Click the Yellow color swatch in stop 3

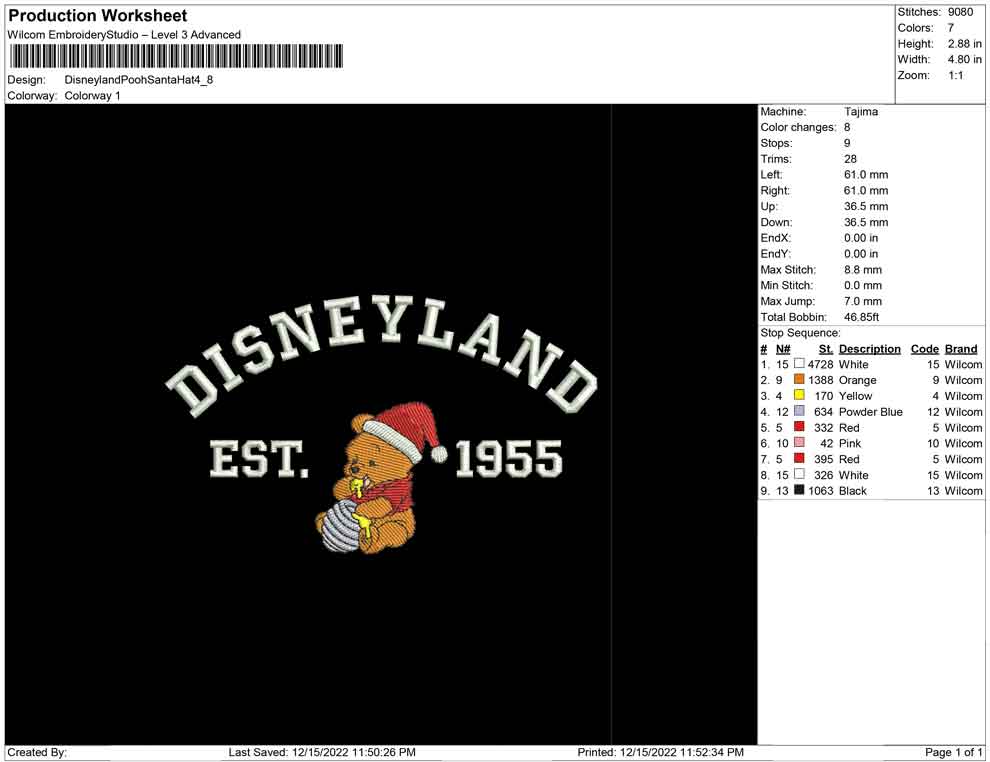pos(799,395)
